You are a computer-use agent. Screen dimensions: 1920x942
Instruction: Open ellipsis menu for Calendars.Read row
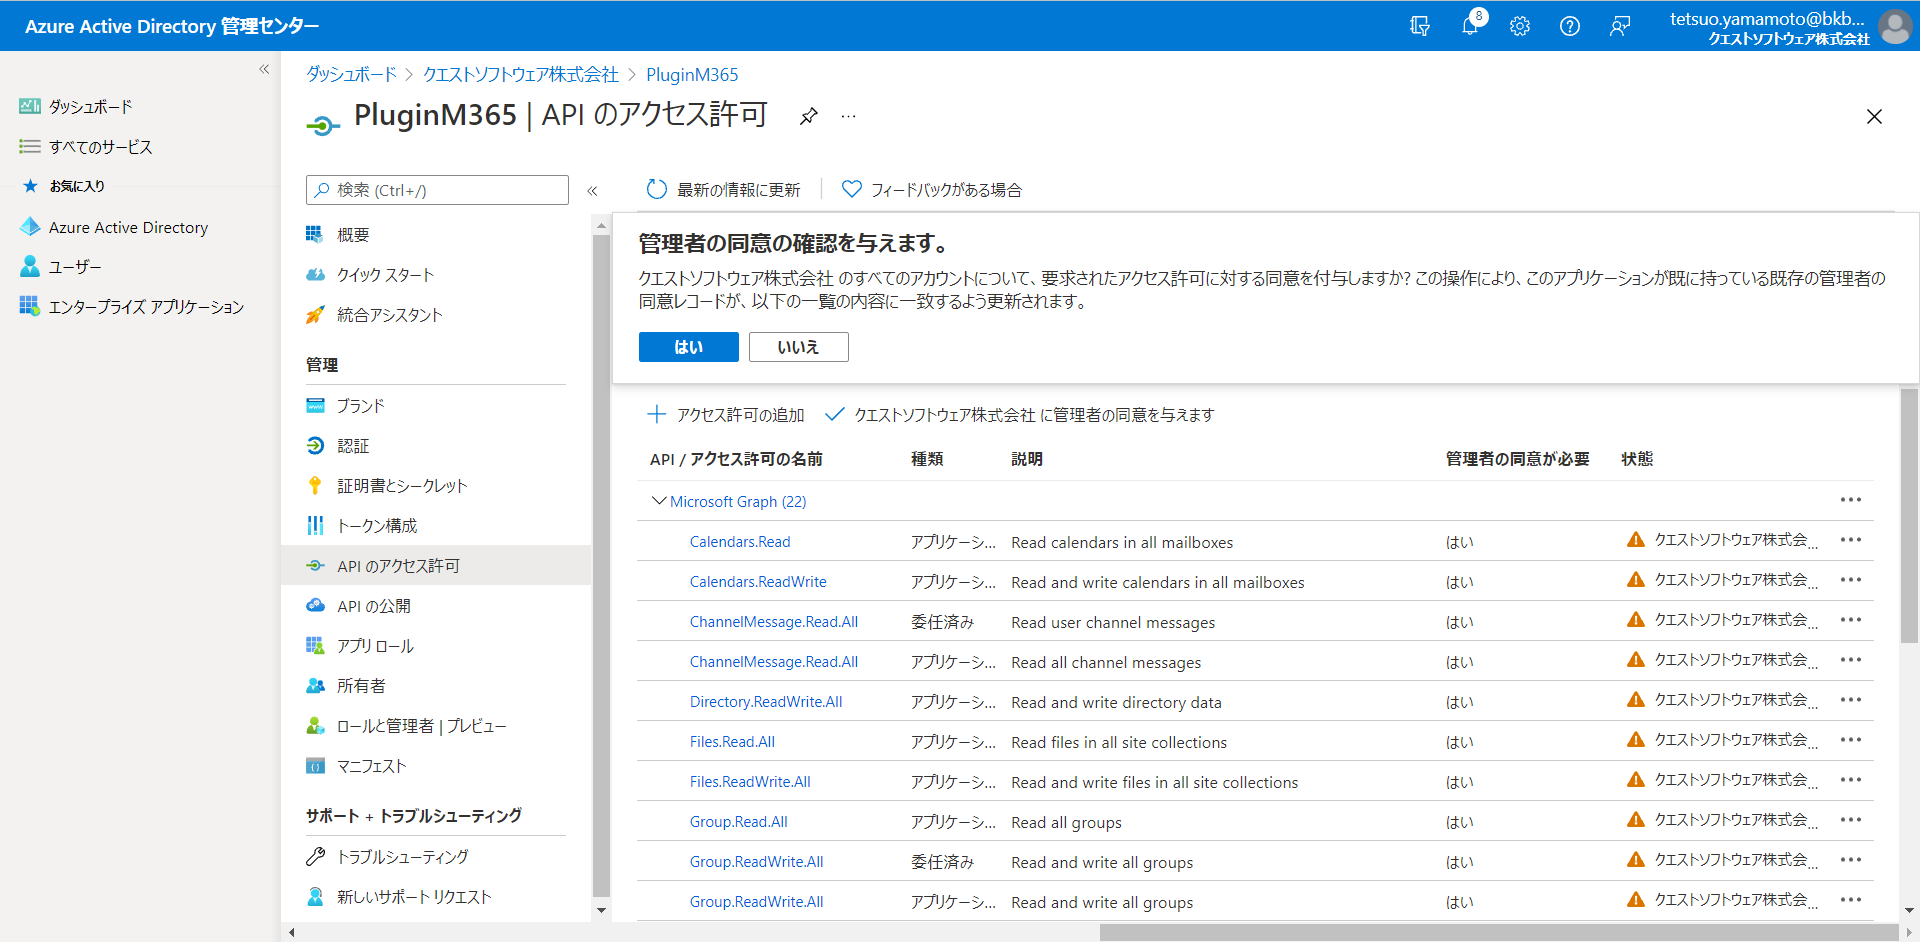tap(1851, 540)
